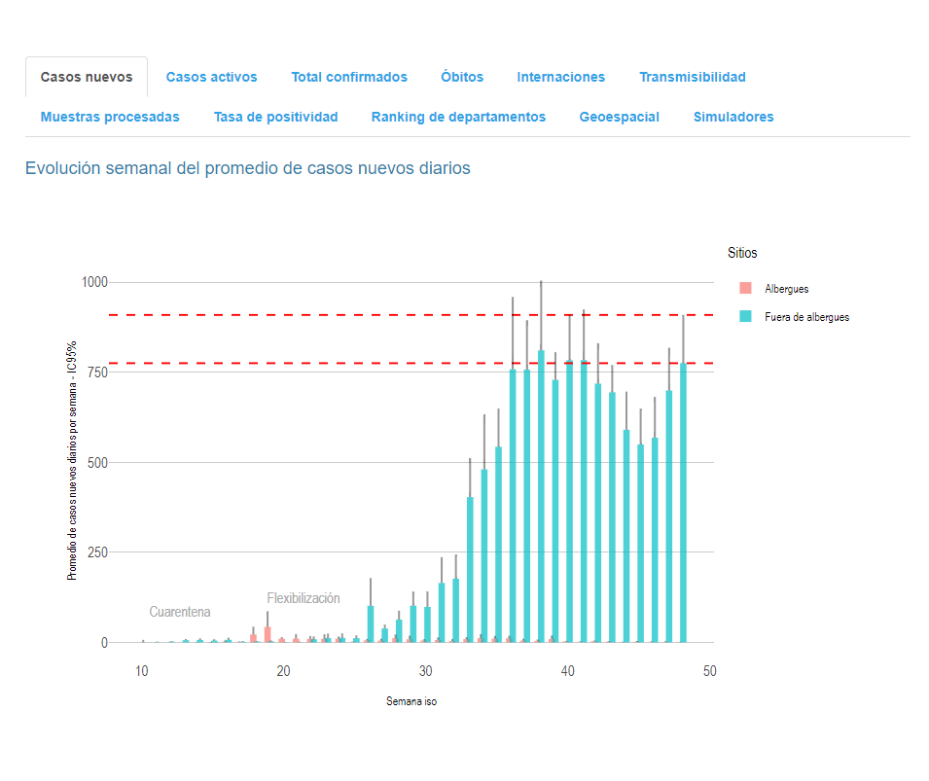Open the Simuladores tab

[733, 117]
